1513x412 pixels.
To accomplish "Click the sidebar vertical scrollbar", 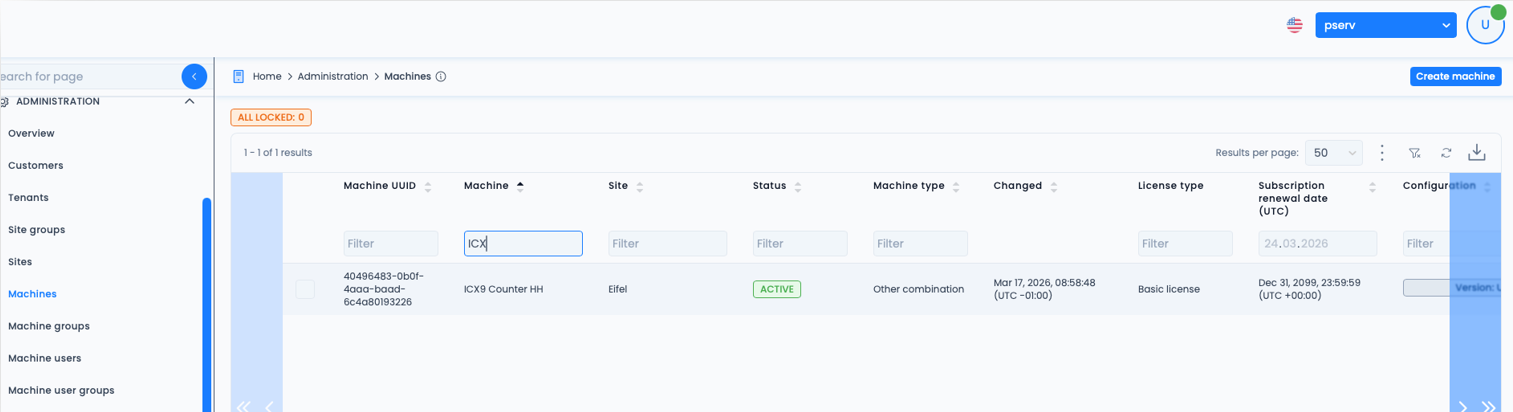I will coord(207,304).
